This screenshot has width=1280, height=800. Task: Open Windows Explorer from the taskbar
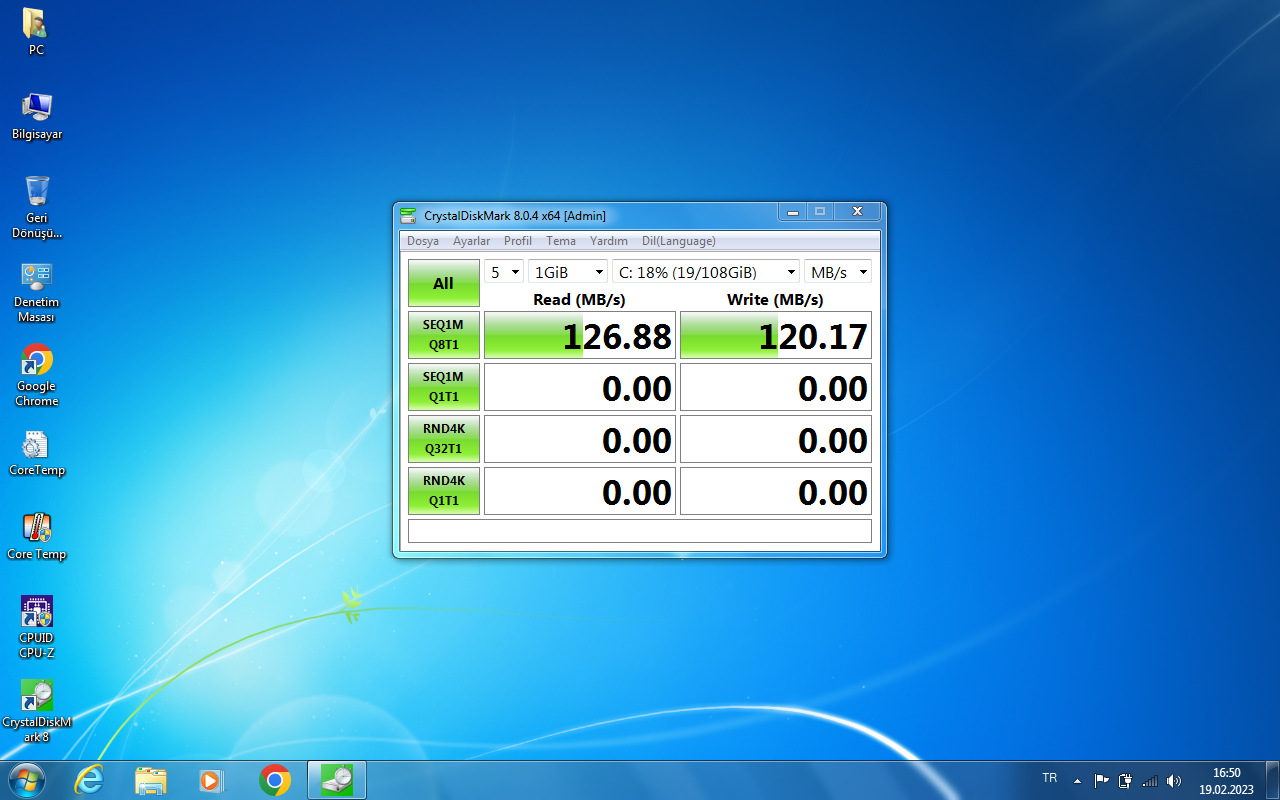pos(151,780)
